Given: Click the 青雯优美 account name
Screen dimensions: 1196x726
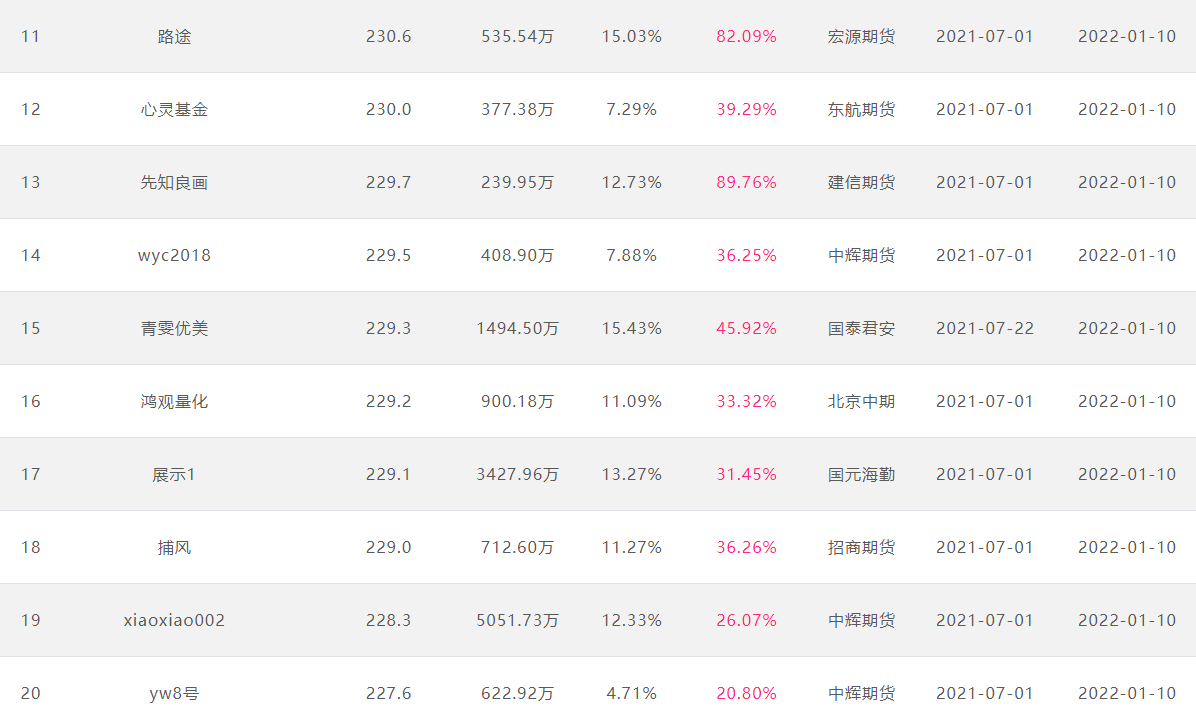Looking at the screenshot, I should 174,329.
